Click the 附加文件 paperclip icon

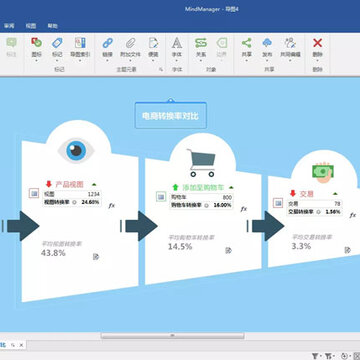pyautogui.click(x=130, y=43)
